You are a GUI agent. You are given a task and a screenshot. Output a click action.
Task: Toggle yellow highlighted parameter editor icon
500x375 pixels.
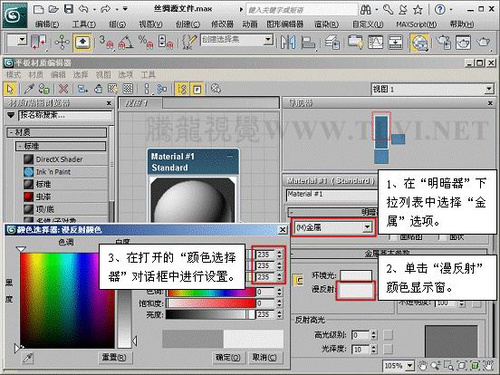(x=197, y=89)
